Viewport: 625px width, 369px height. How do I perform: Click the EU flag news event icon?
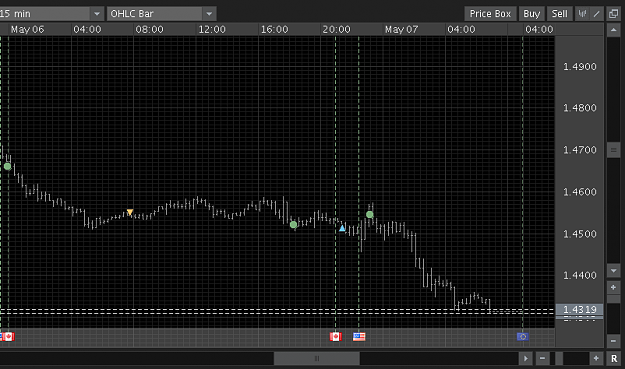(523, 337)
